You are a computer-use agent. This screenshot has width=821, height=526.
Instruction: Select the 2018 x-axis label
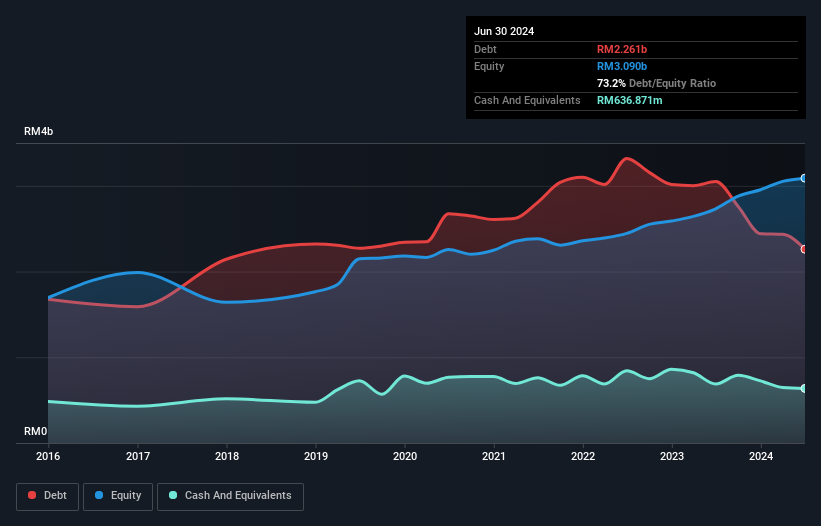point(227,456)
